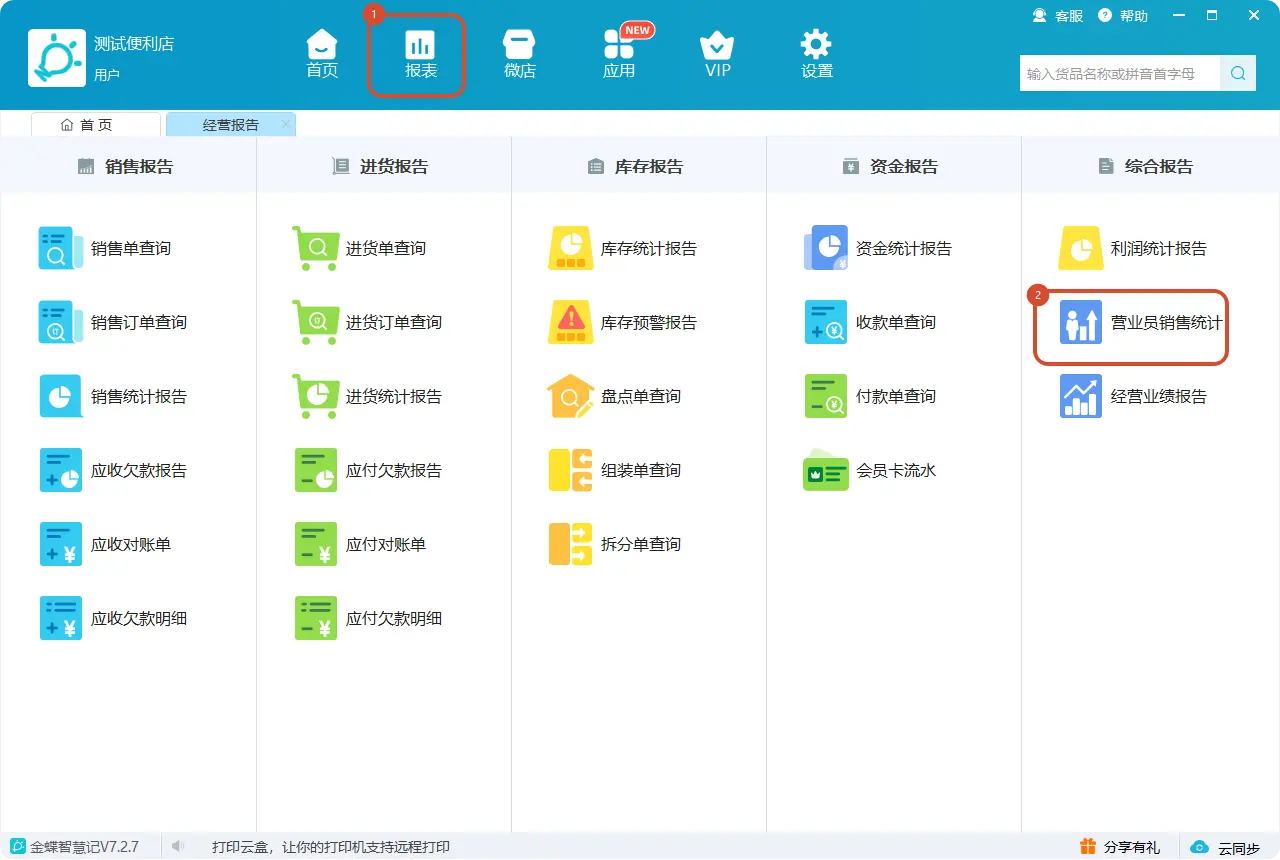Open 会员卡流水

869,470
